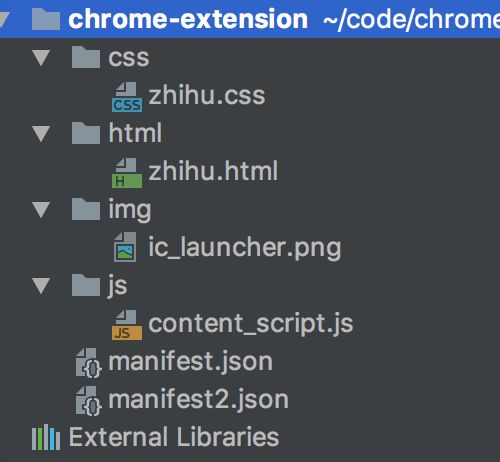Collapse the img folder arrow

click(41, 210)
